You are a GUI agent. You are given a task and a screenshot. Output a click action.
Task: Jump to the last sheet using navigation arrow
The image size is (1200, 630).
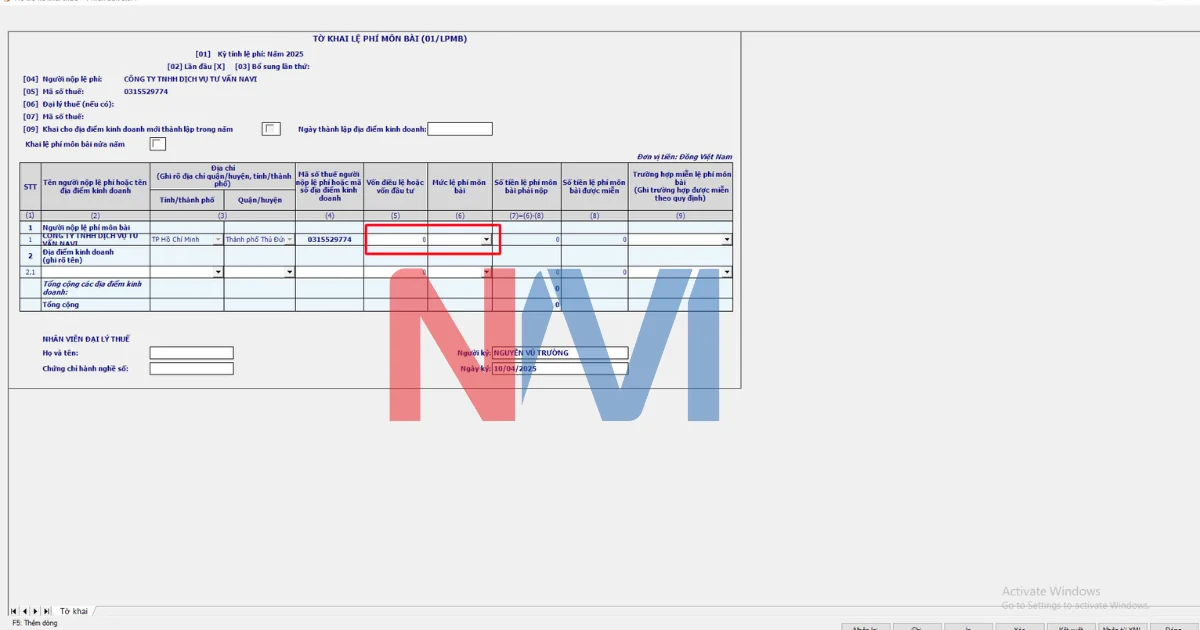pyautogui.click(x=47, y=611)
